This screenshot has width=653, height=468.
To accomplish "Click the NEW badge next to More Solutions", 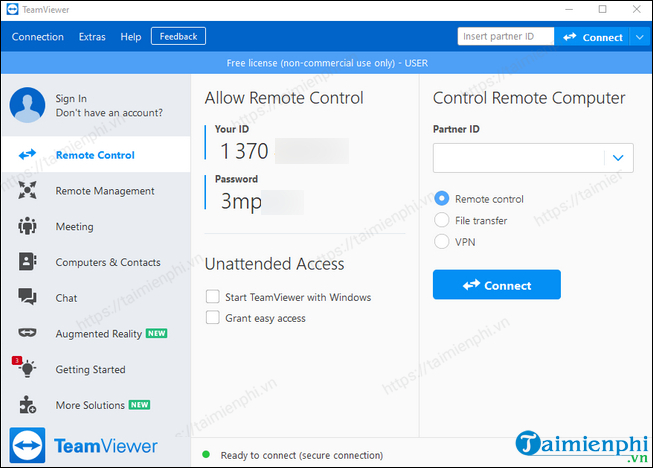I will point(140,405).
